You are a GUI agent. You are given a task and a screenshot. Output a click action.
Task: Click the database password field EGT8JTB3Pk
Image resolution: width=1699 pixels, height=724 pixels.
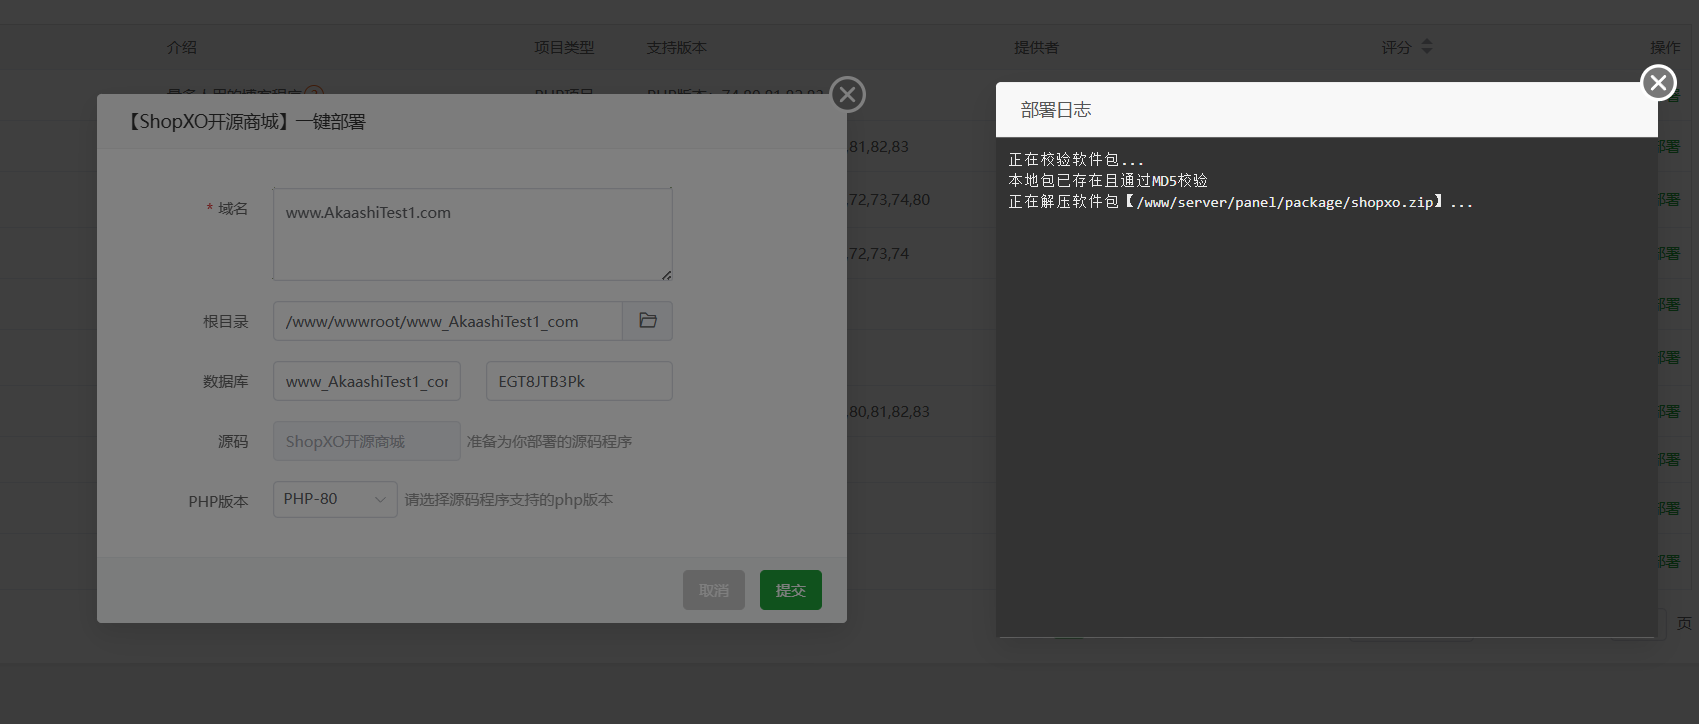click(x=579, y=381)
